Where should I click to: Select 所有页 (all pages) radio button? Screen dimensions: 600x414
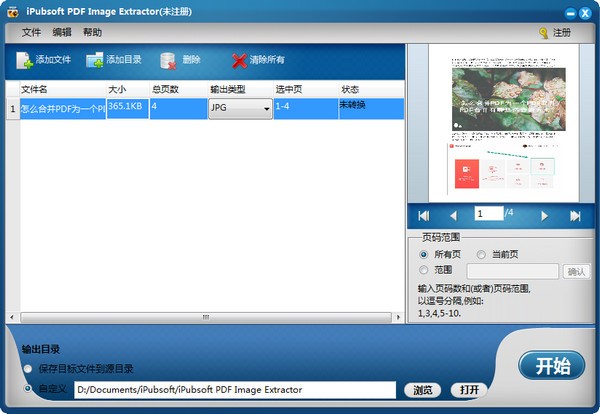click(424, 254)
